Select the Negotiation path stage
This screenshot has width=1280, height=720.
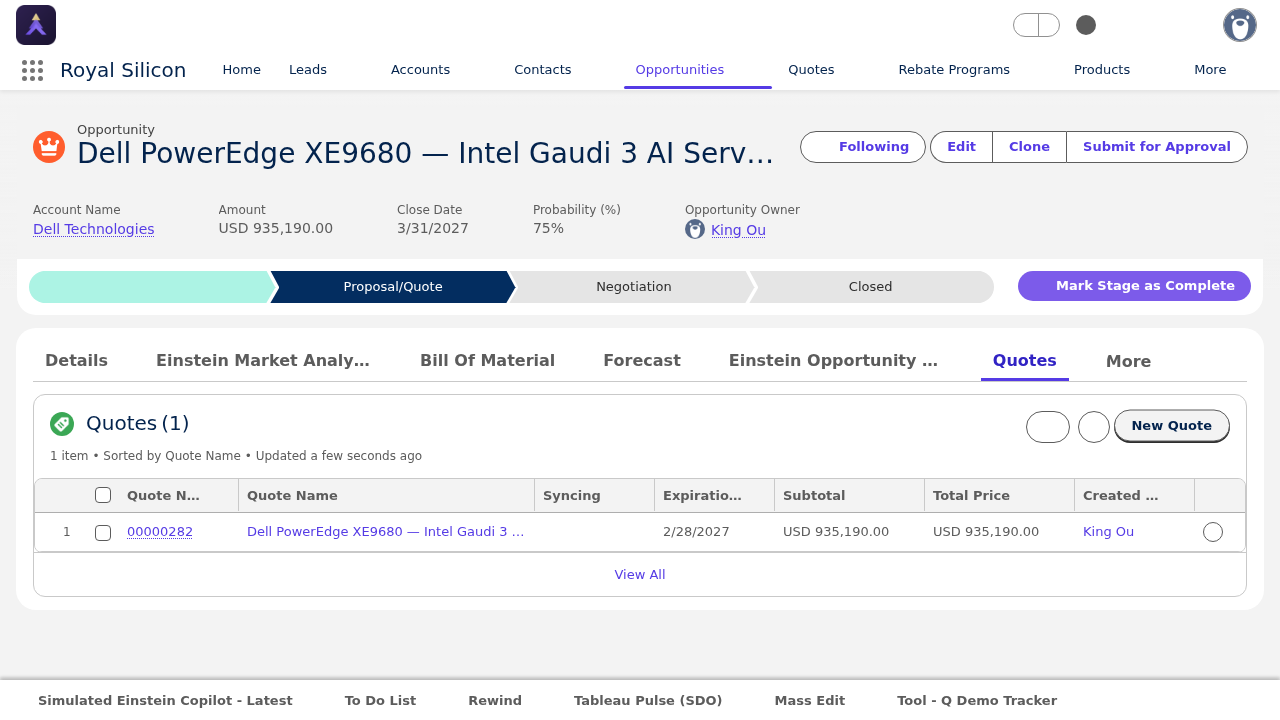pos(633,287)
